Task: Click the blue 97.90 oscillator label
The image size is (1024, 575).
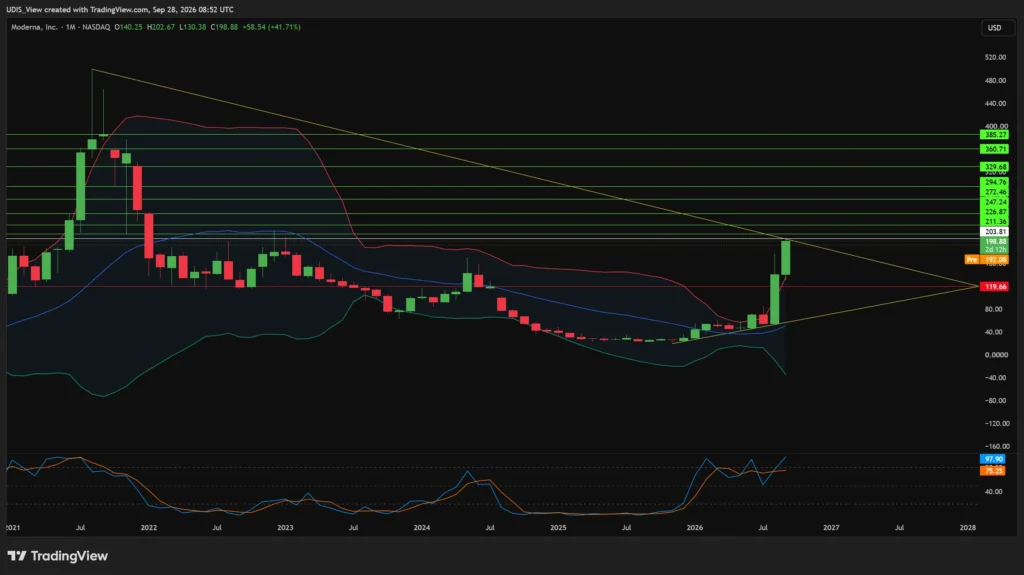Action: [993, 459]
